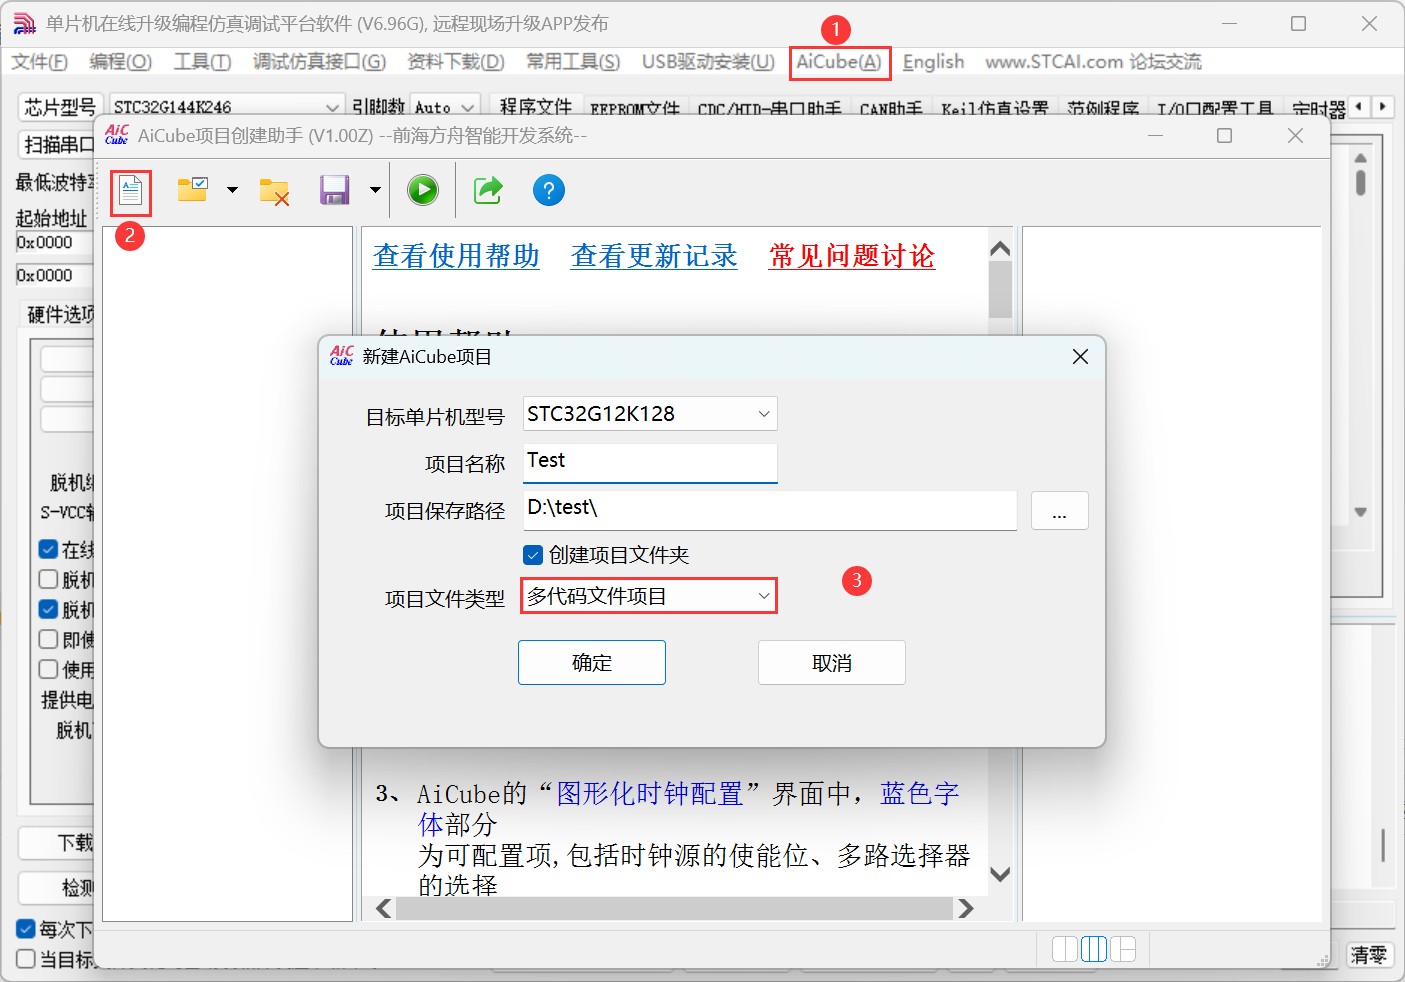
Task: Export the project using the share arrow icon
Action: click(x=487, y=190)
